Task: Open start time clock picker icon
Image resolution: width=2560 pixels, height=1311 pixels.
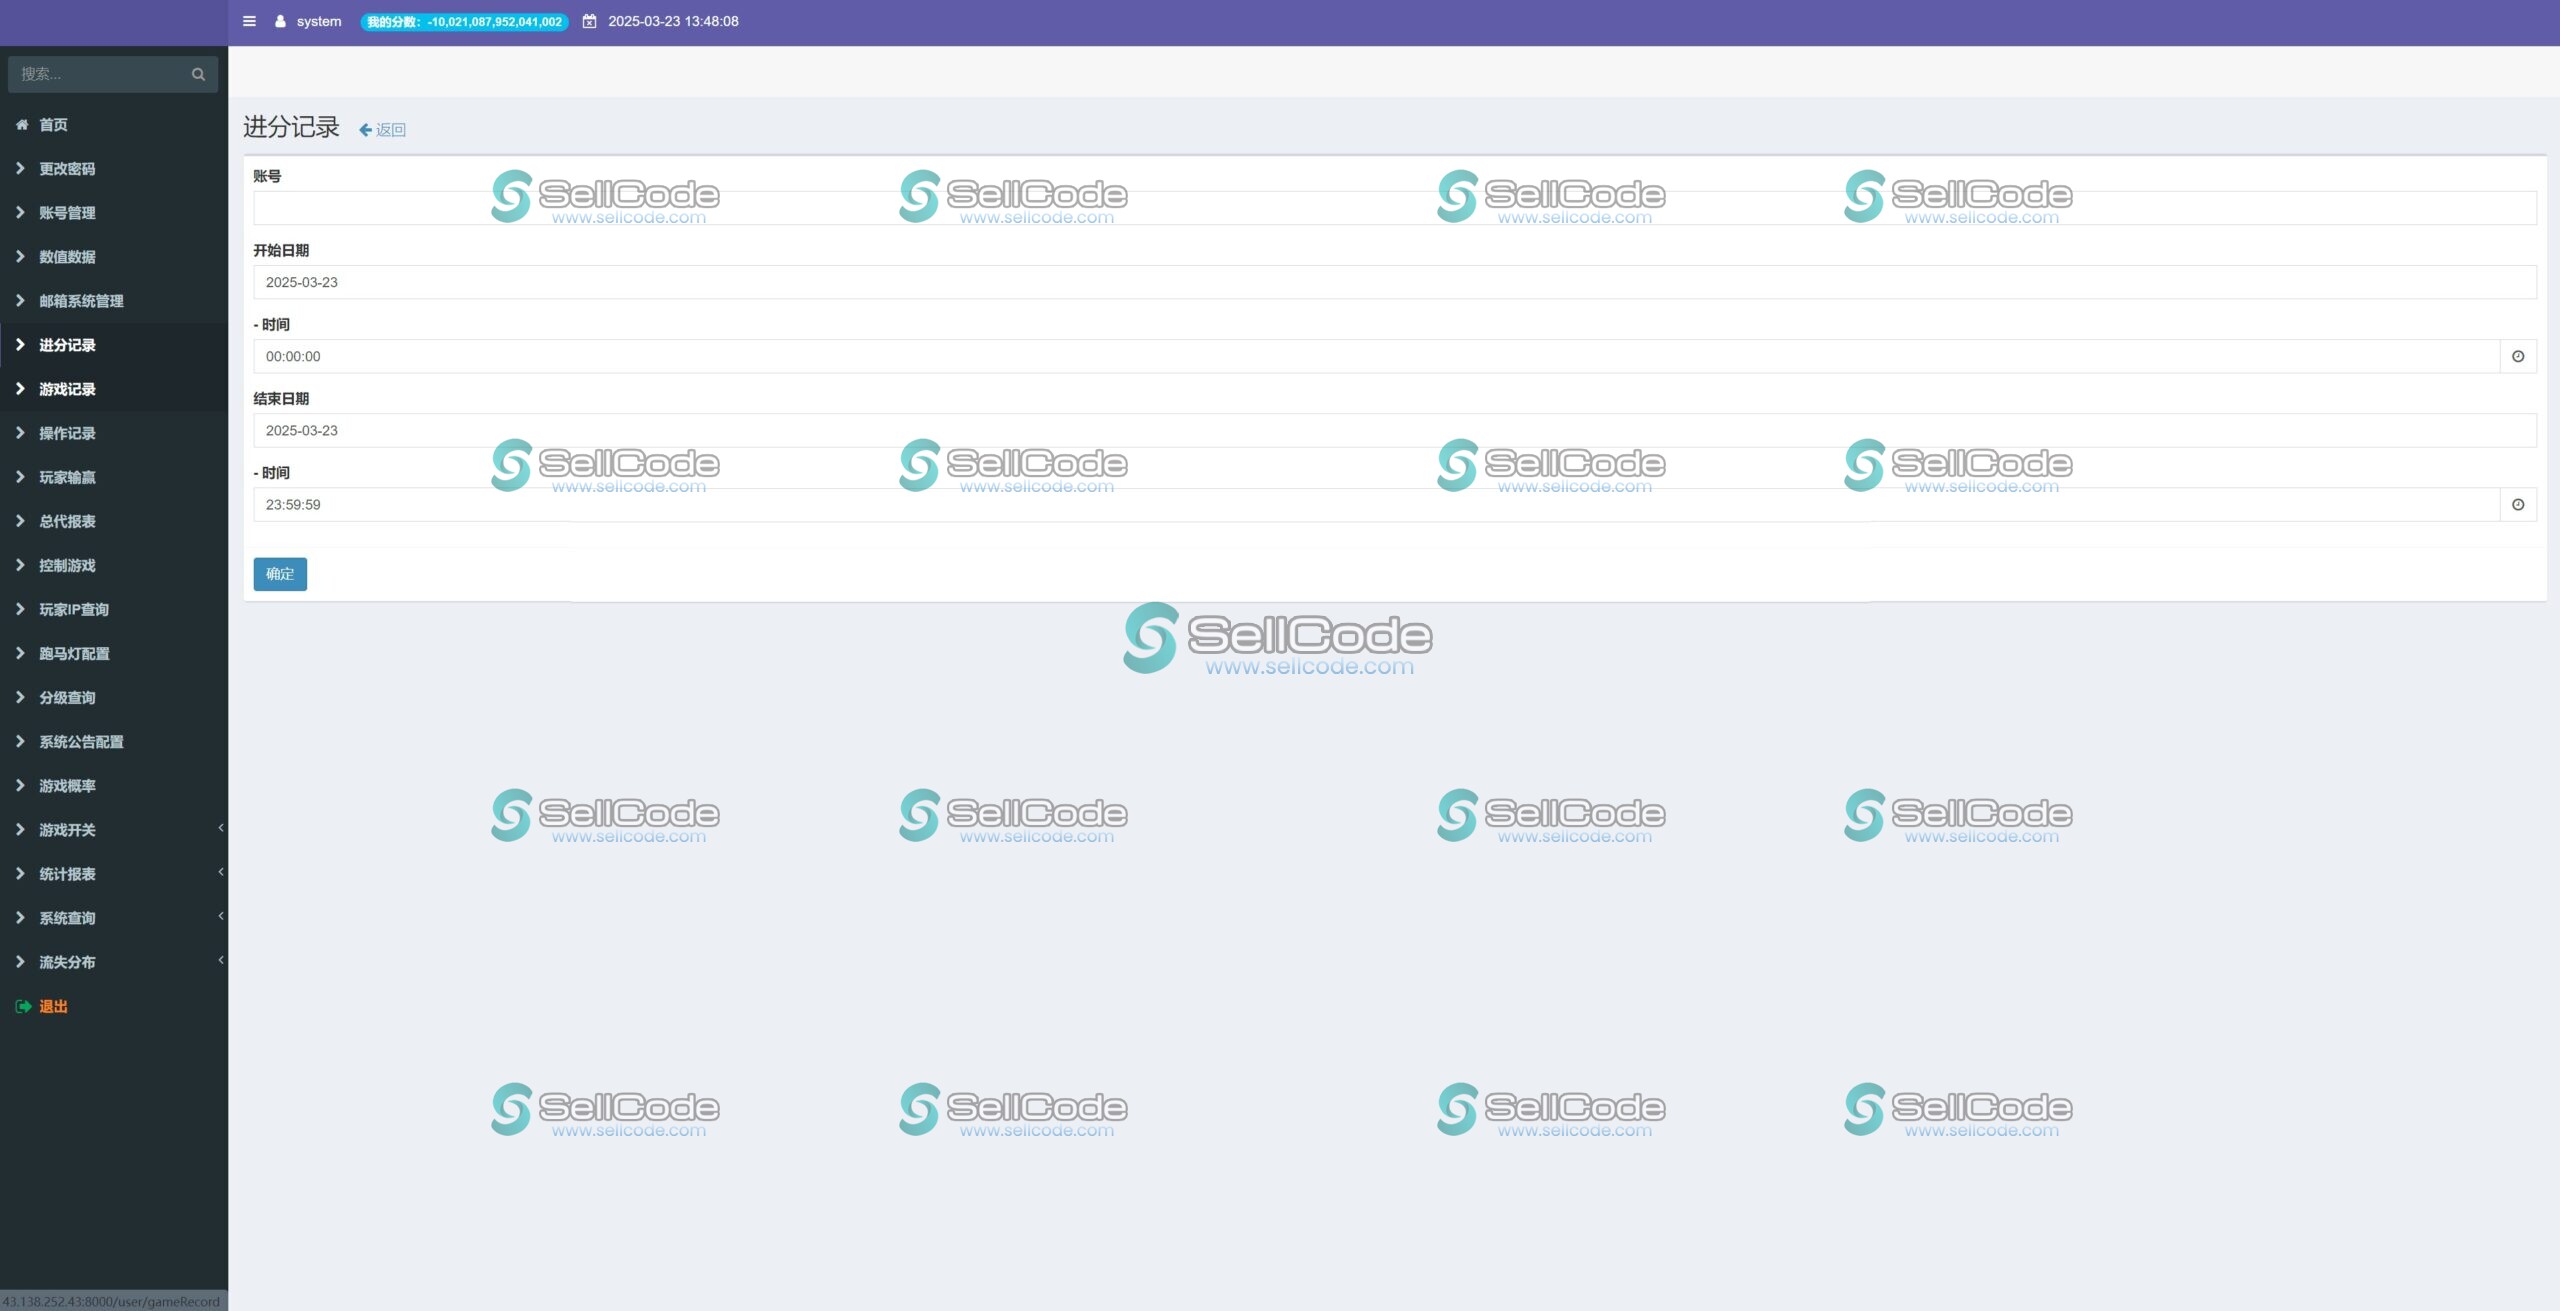Action: [2518, 356]
